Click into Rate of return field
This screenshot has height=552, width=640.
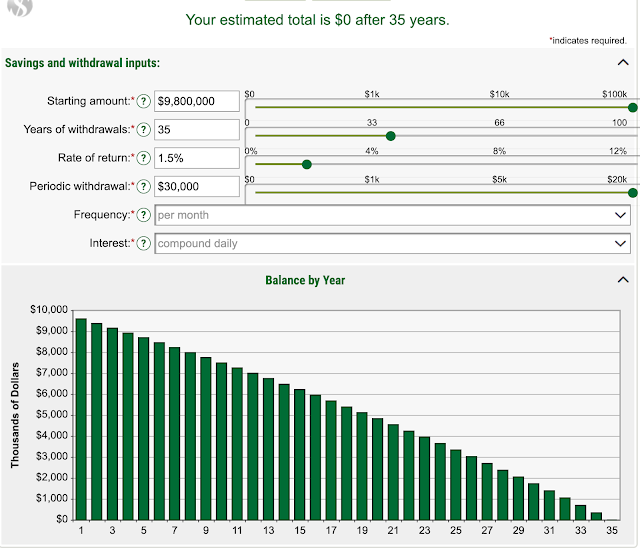click(x=197, y=158)
